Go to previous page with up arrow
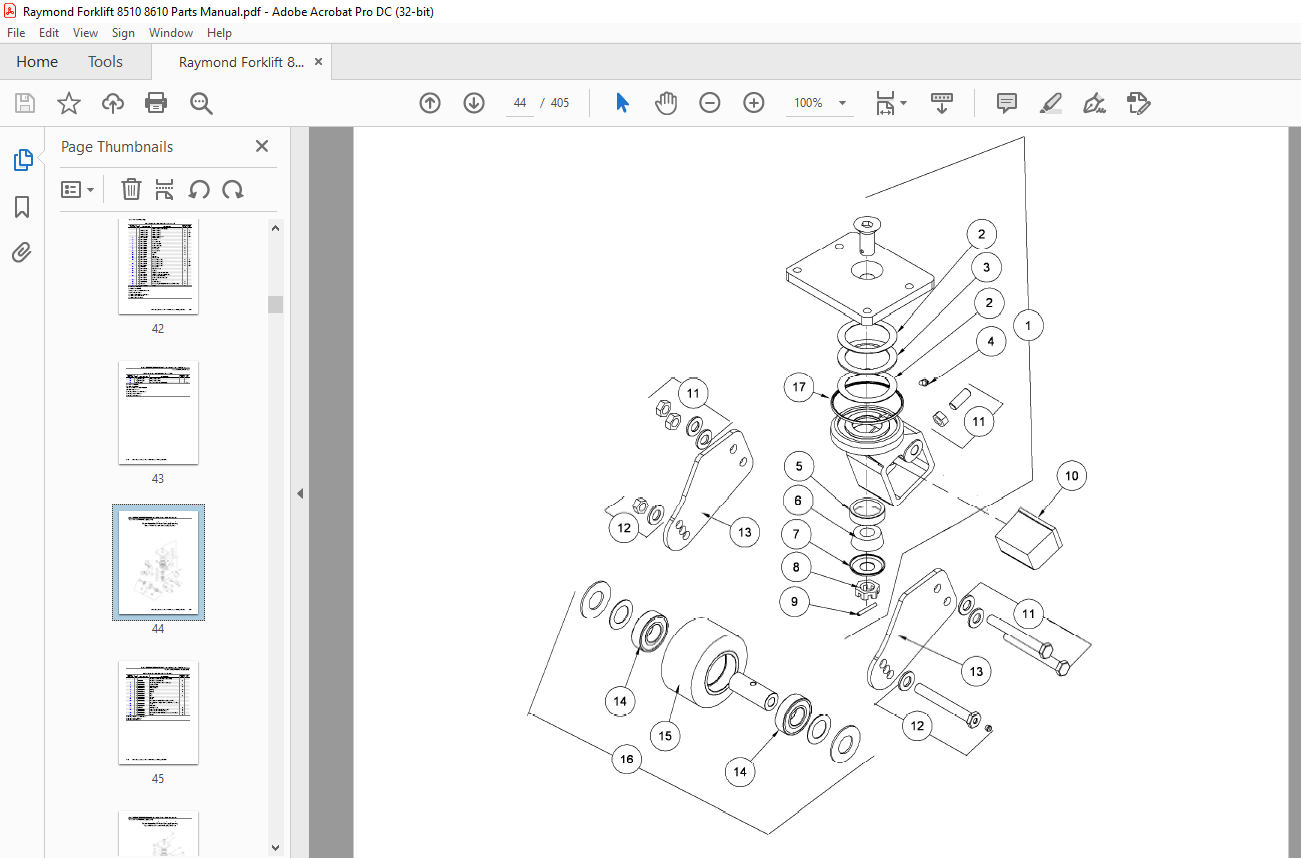The width and height of the screenshot is (1301, 858). coord(430,103)
